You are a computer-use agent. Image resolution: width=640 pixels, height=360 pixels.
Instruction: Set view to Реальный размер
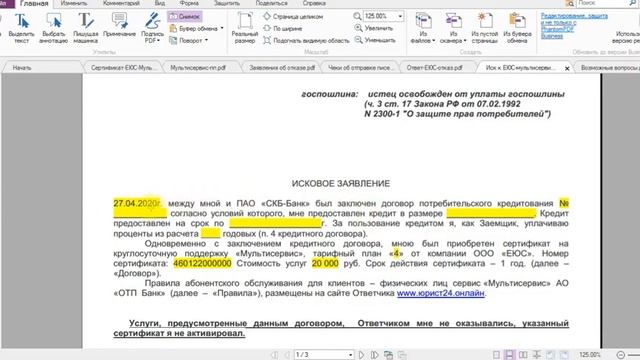click(x=245, y=28)
